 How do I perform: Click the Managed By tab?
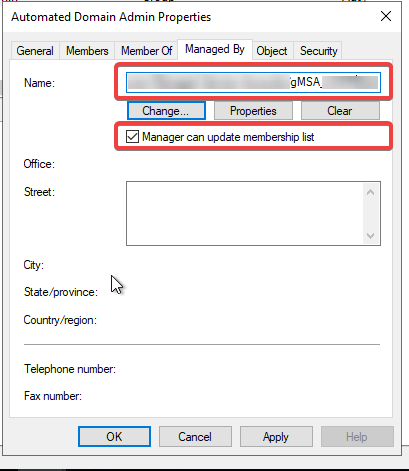[x=215, y=49]
